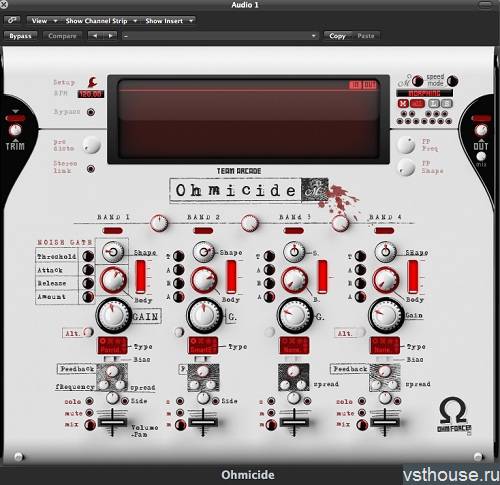Click the large Band 4 Gain knob

tap(386, 315)
